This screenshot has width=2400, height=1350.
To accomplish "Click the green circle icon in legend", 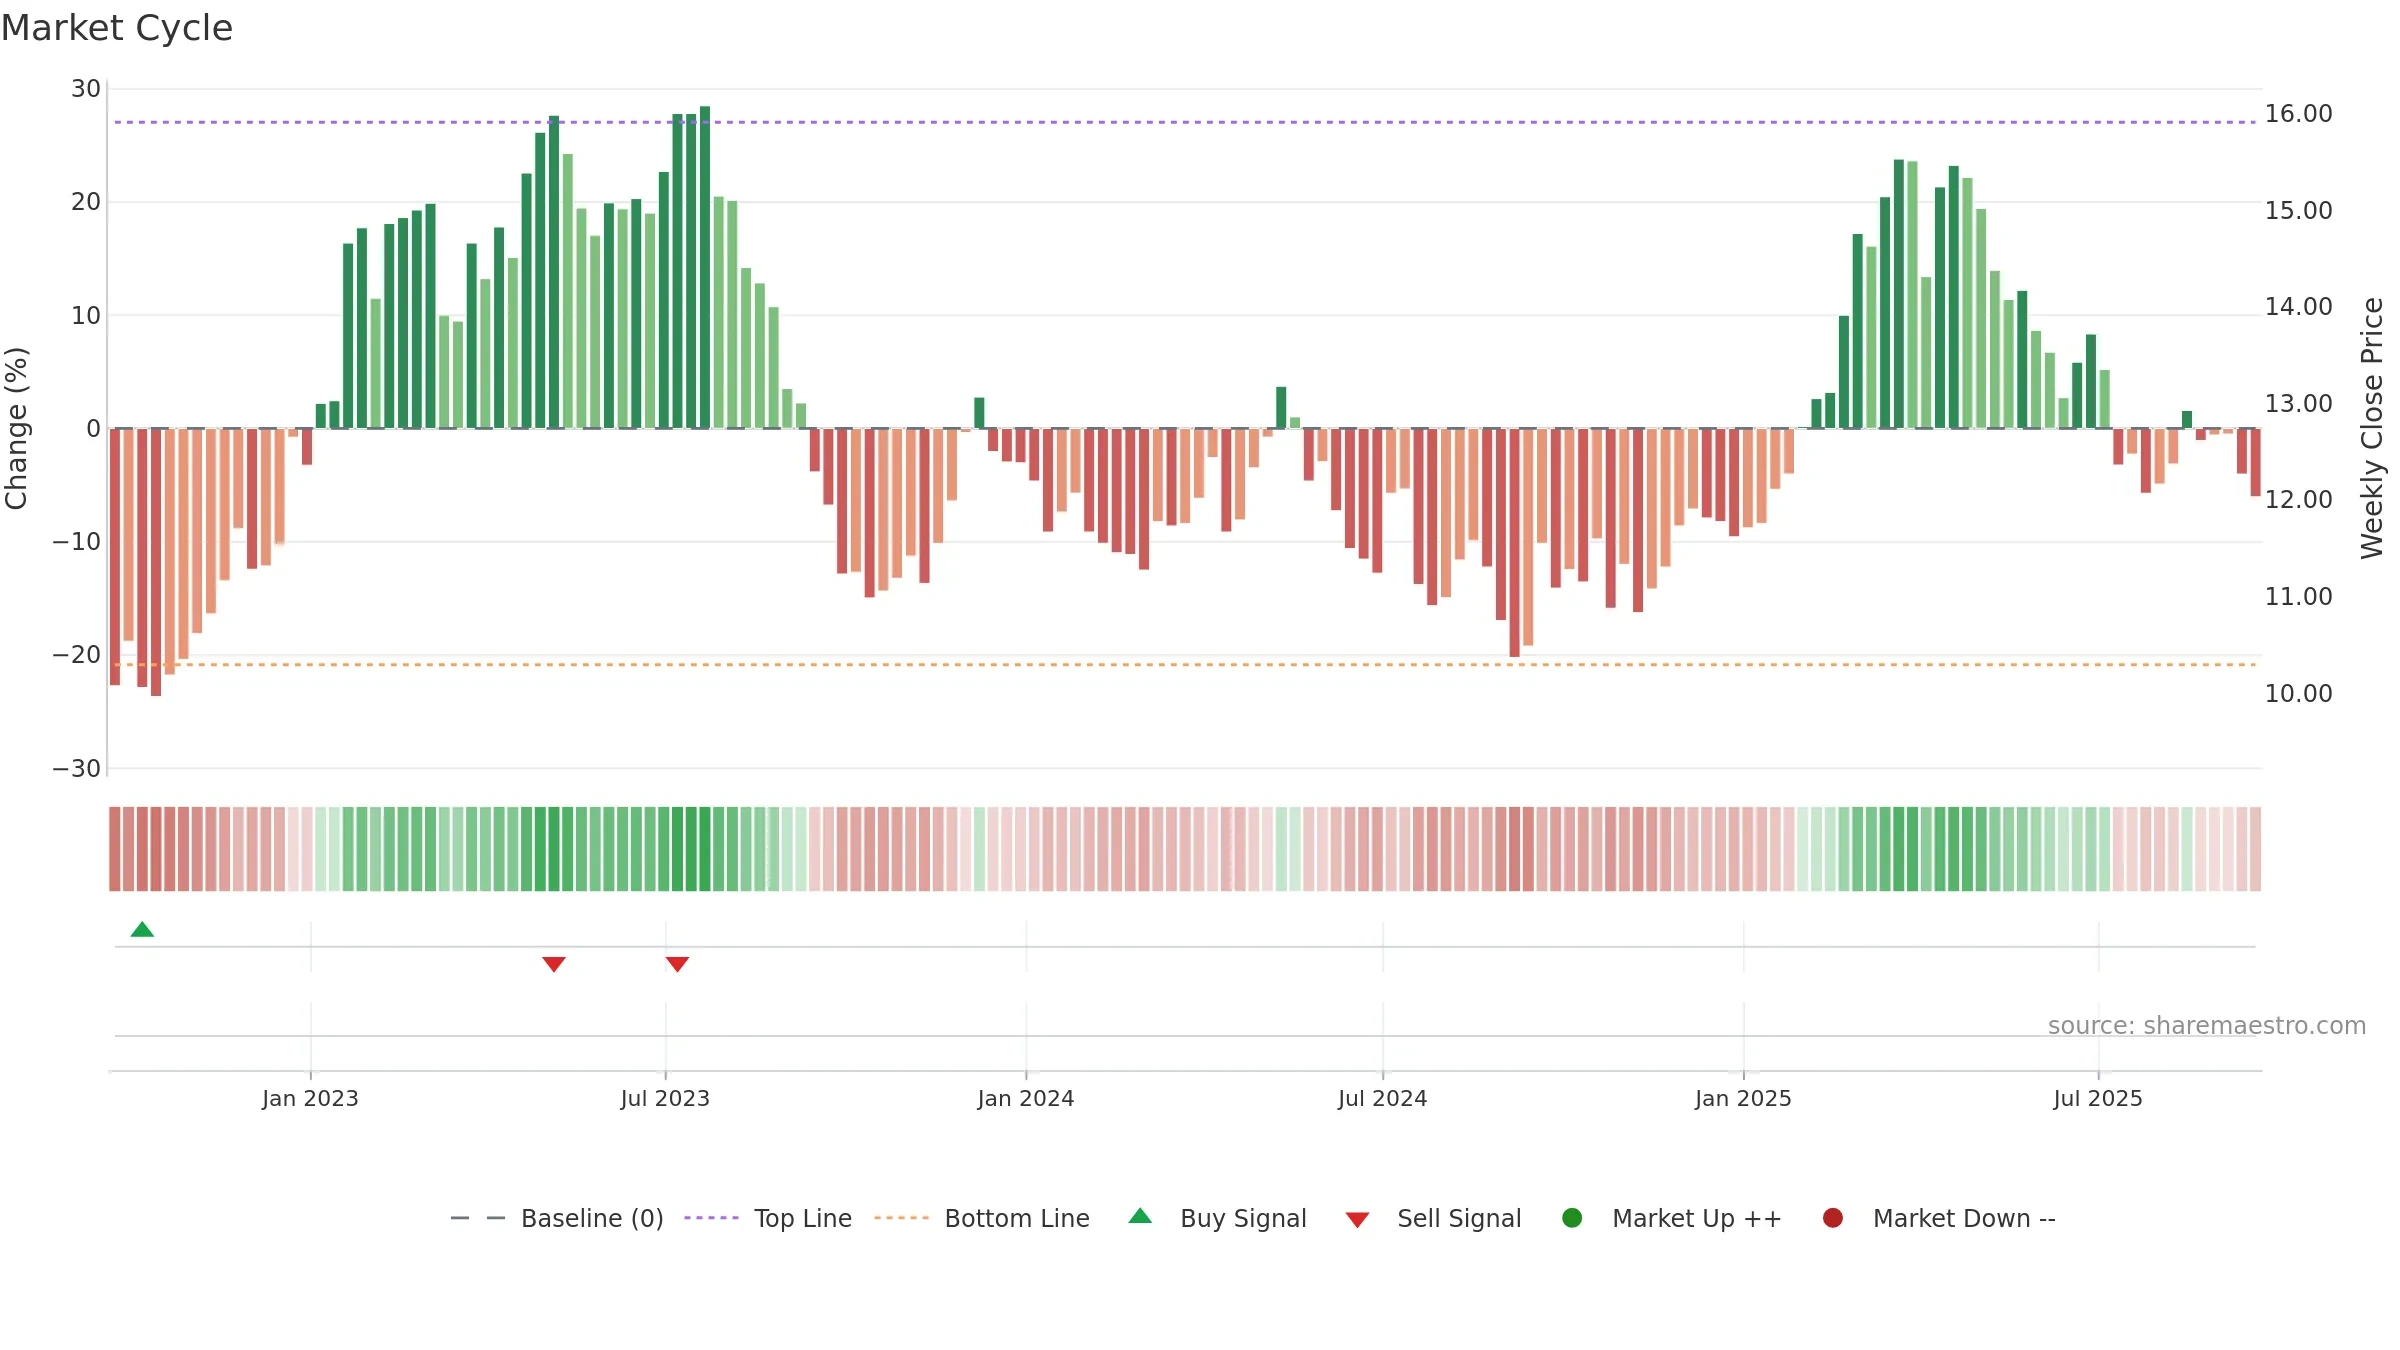I will 1572,1218.
